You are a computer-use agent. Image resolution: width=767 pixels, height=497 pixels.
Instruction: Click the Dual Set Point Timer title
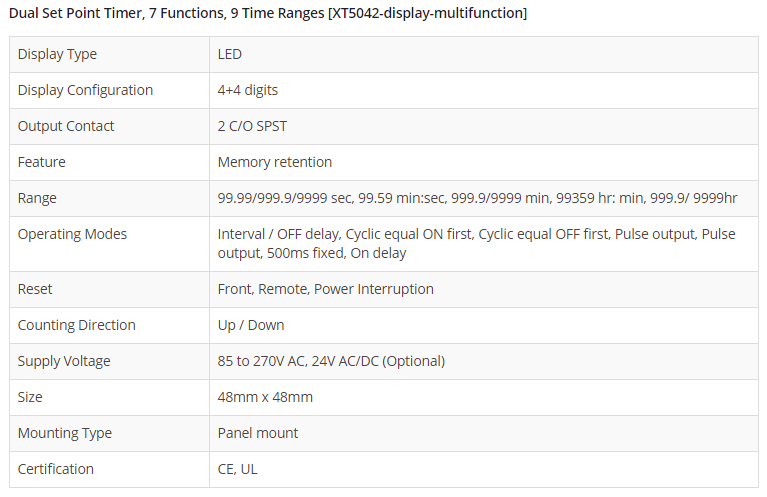(x=267, y=13)
